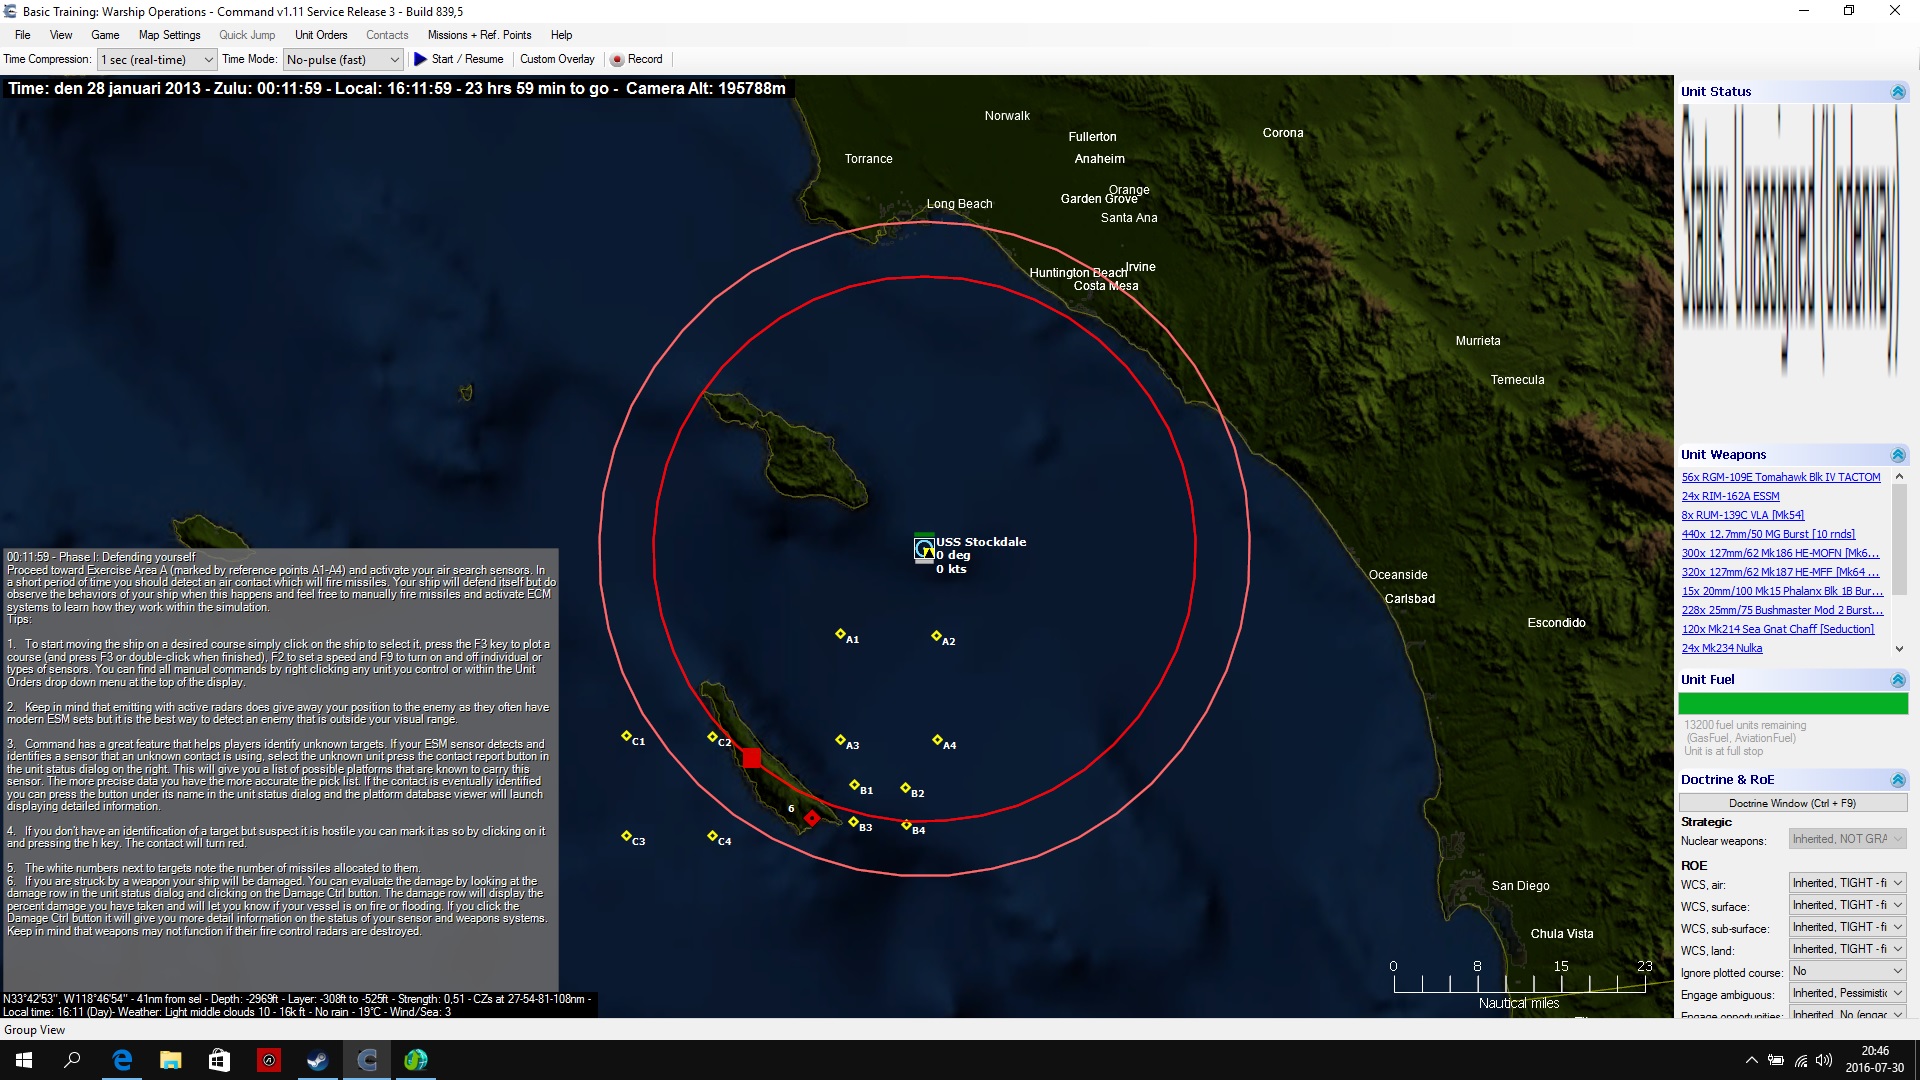Click reference point B2 marker
The height and width of the screenshot is (1080, 1920).
pyautogui.click(x=905, y=788)
